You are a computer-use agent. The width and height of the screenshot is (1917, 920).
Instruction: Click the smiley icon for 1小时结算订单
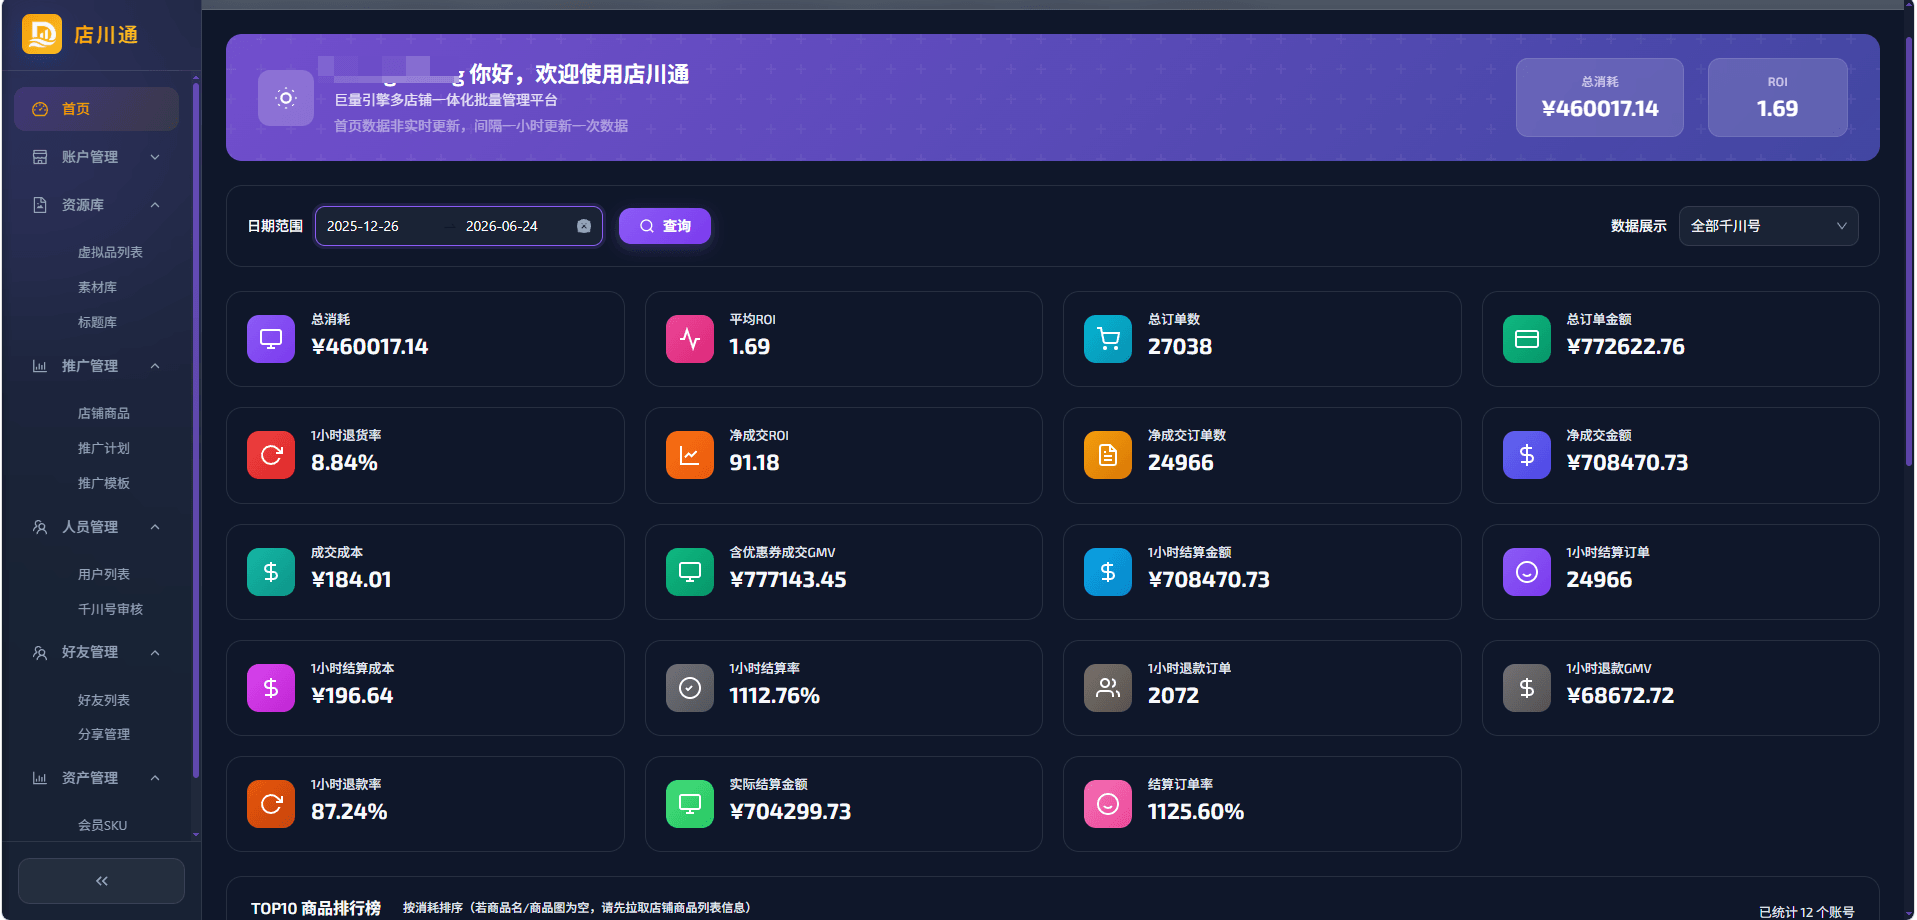pyautogui.click(x=1527, y=572)
